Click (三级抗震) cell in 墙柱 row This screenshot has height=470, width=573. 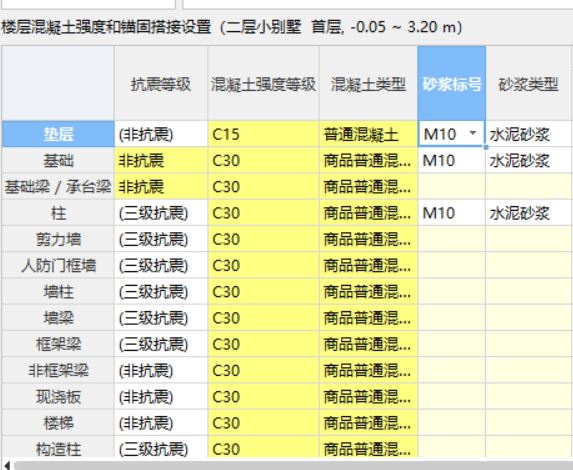click(x=161, y=292)
